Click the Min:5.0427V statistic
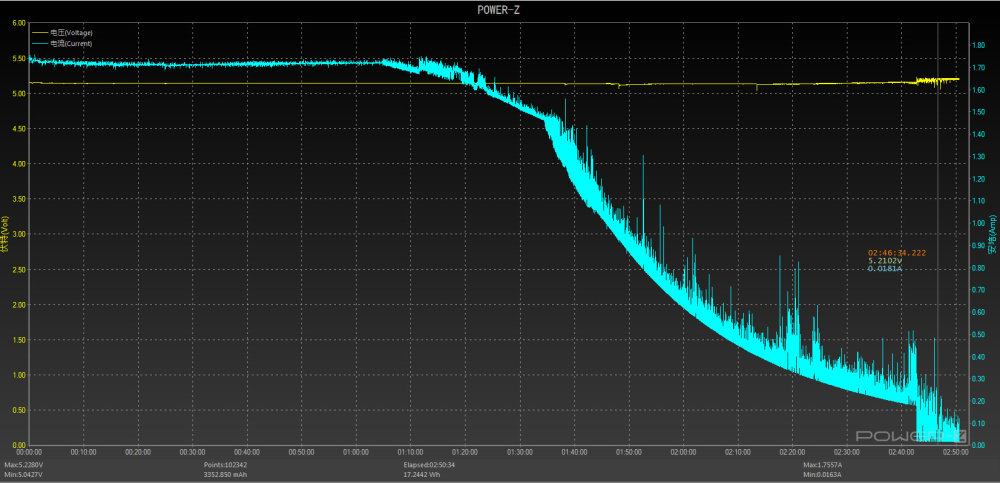Image resolution: width=1000 pixels, height=483 pixels. tap(24, 474)
